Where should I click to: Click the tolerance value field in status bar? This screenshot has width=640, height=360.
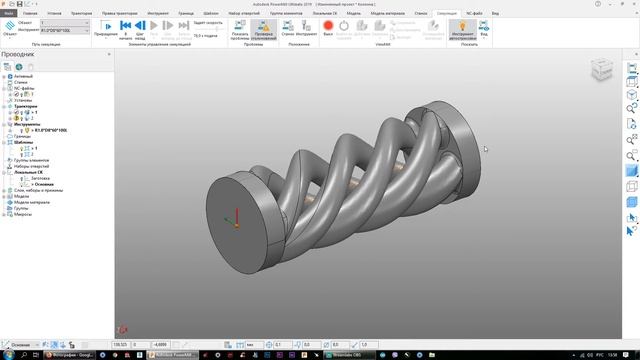point(282,345)
